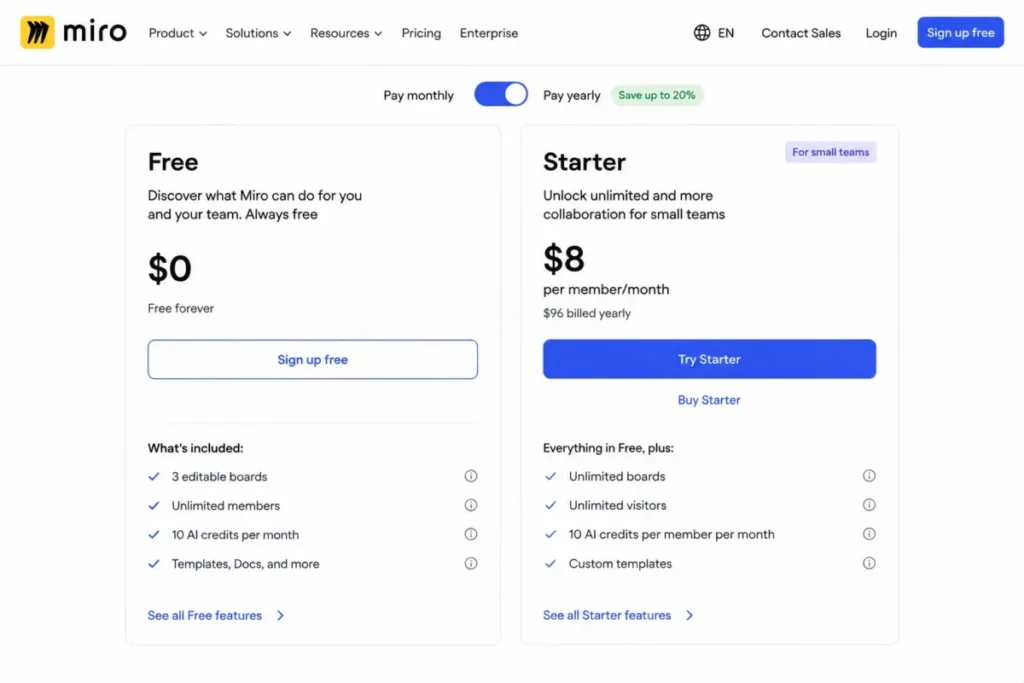Image resolution: width=1024 pixels, height=683 pixels.
Task: Click the Unlimited boards feature text
Action: point(617,477)
